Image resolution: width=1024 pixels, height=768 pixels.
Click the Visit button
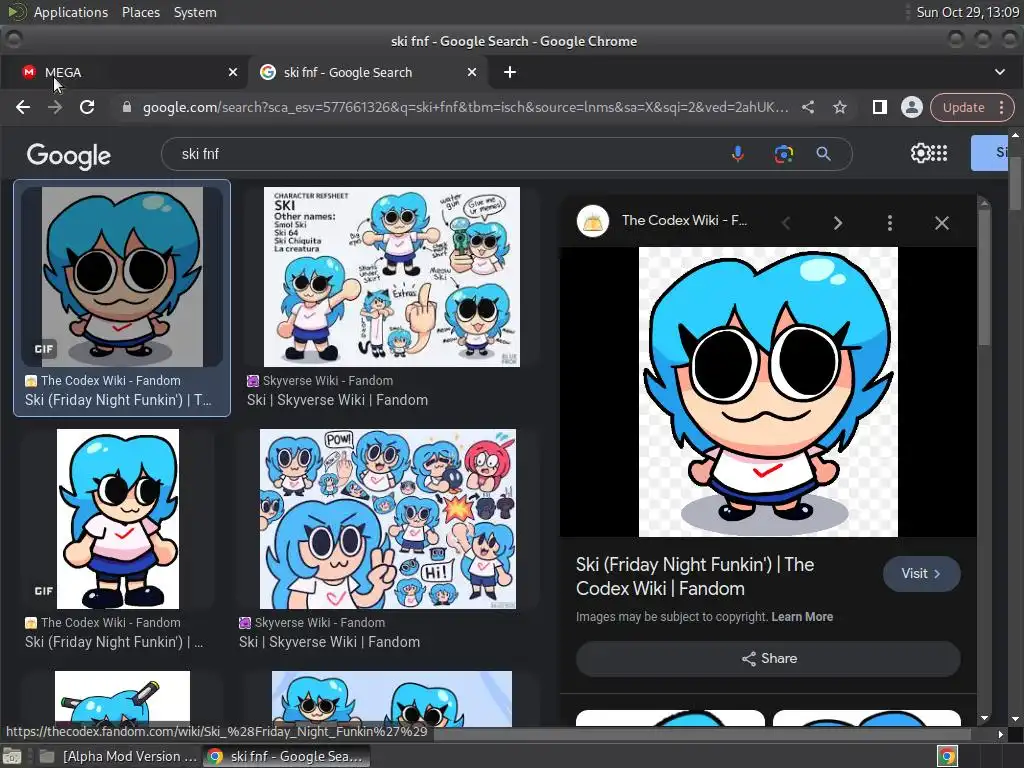click(x=921, y=574)
